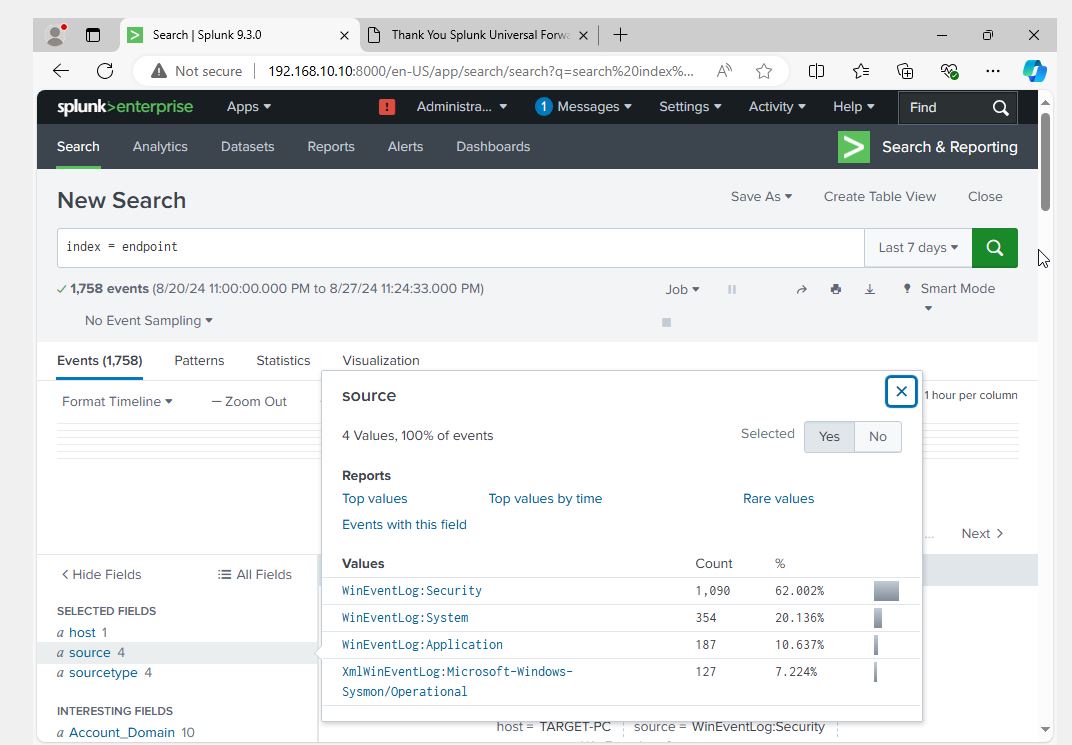
Task: Add this page to favorites
Action: pos(764,71)
